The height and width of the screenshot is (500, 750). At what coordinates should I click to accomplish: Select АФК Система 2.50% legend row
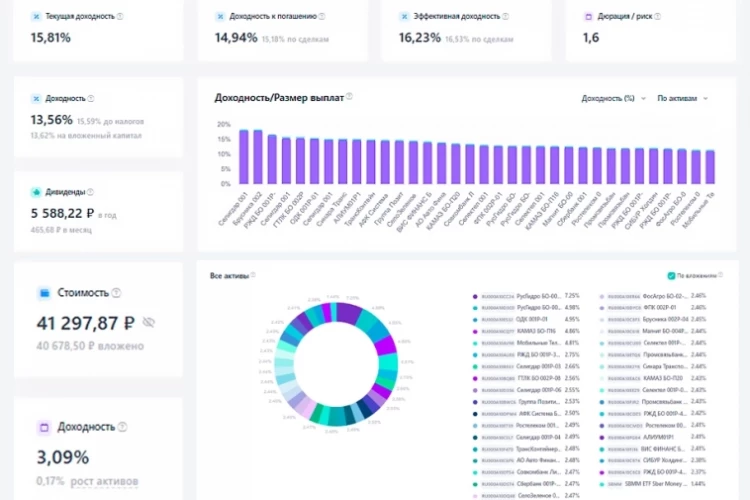pos(526,414)
